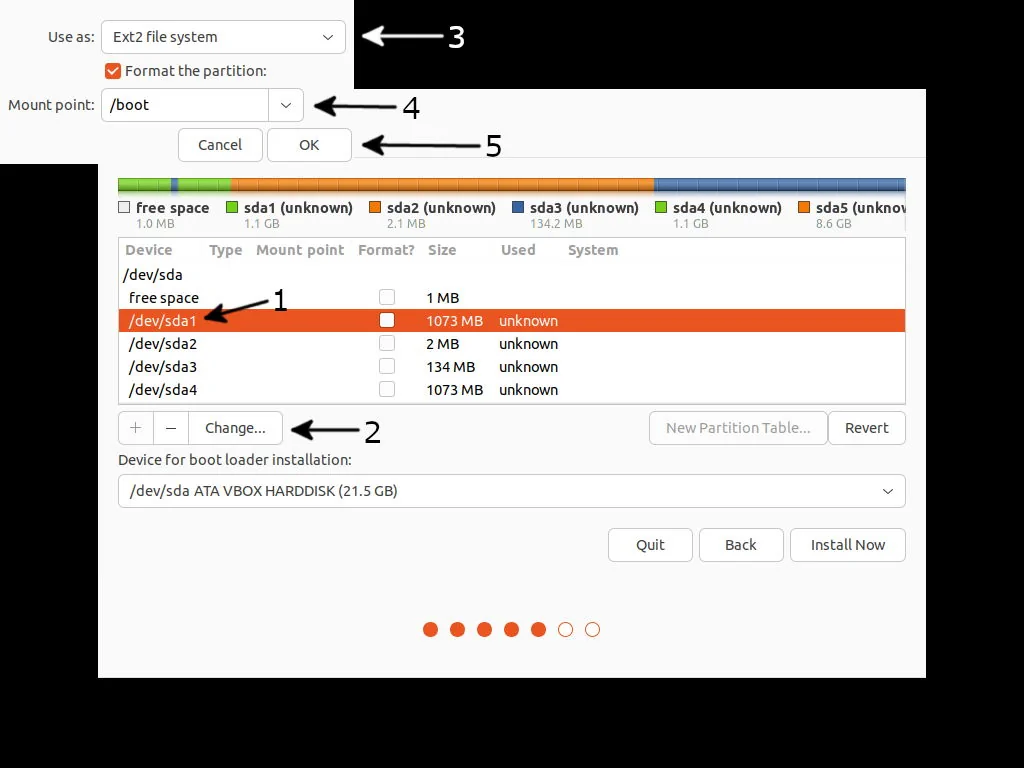
Task: Open the Change... partition dialog
Action: pos(234,427)
